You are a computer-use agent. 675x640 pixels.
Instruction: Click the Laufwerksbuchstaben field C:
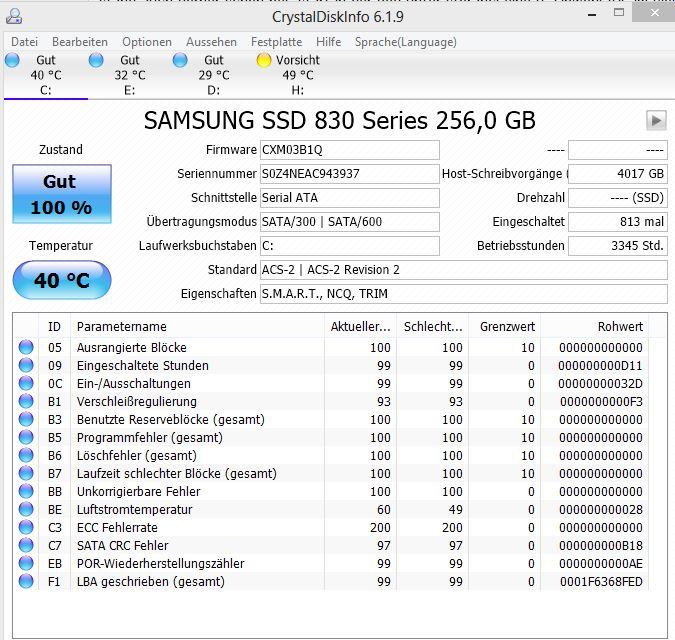[x=350, y=246]
